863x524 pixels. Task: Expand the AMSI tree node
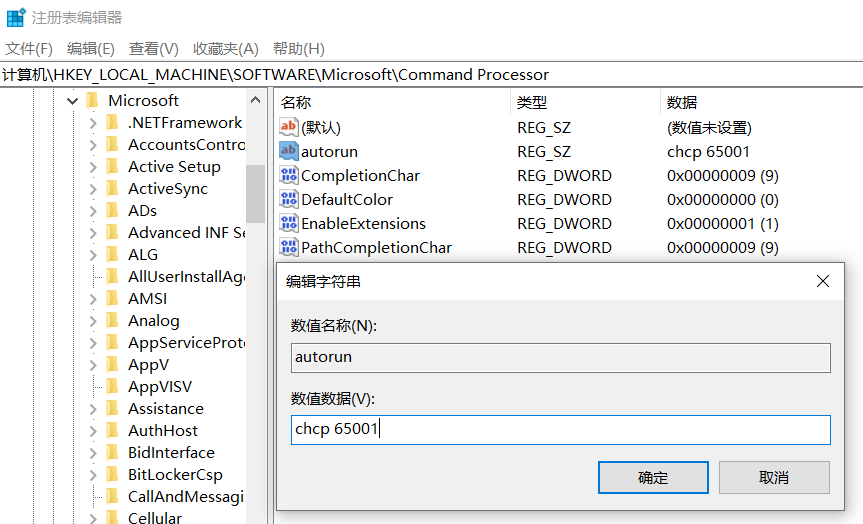click(93, 299)
